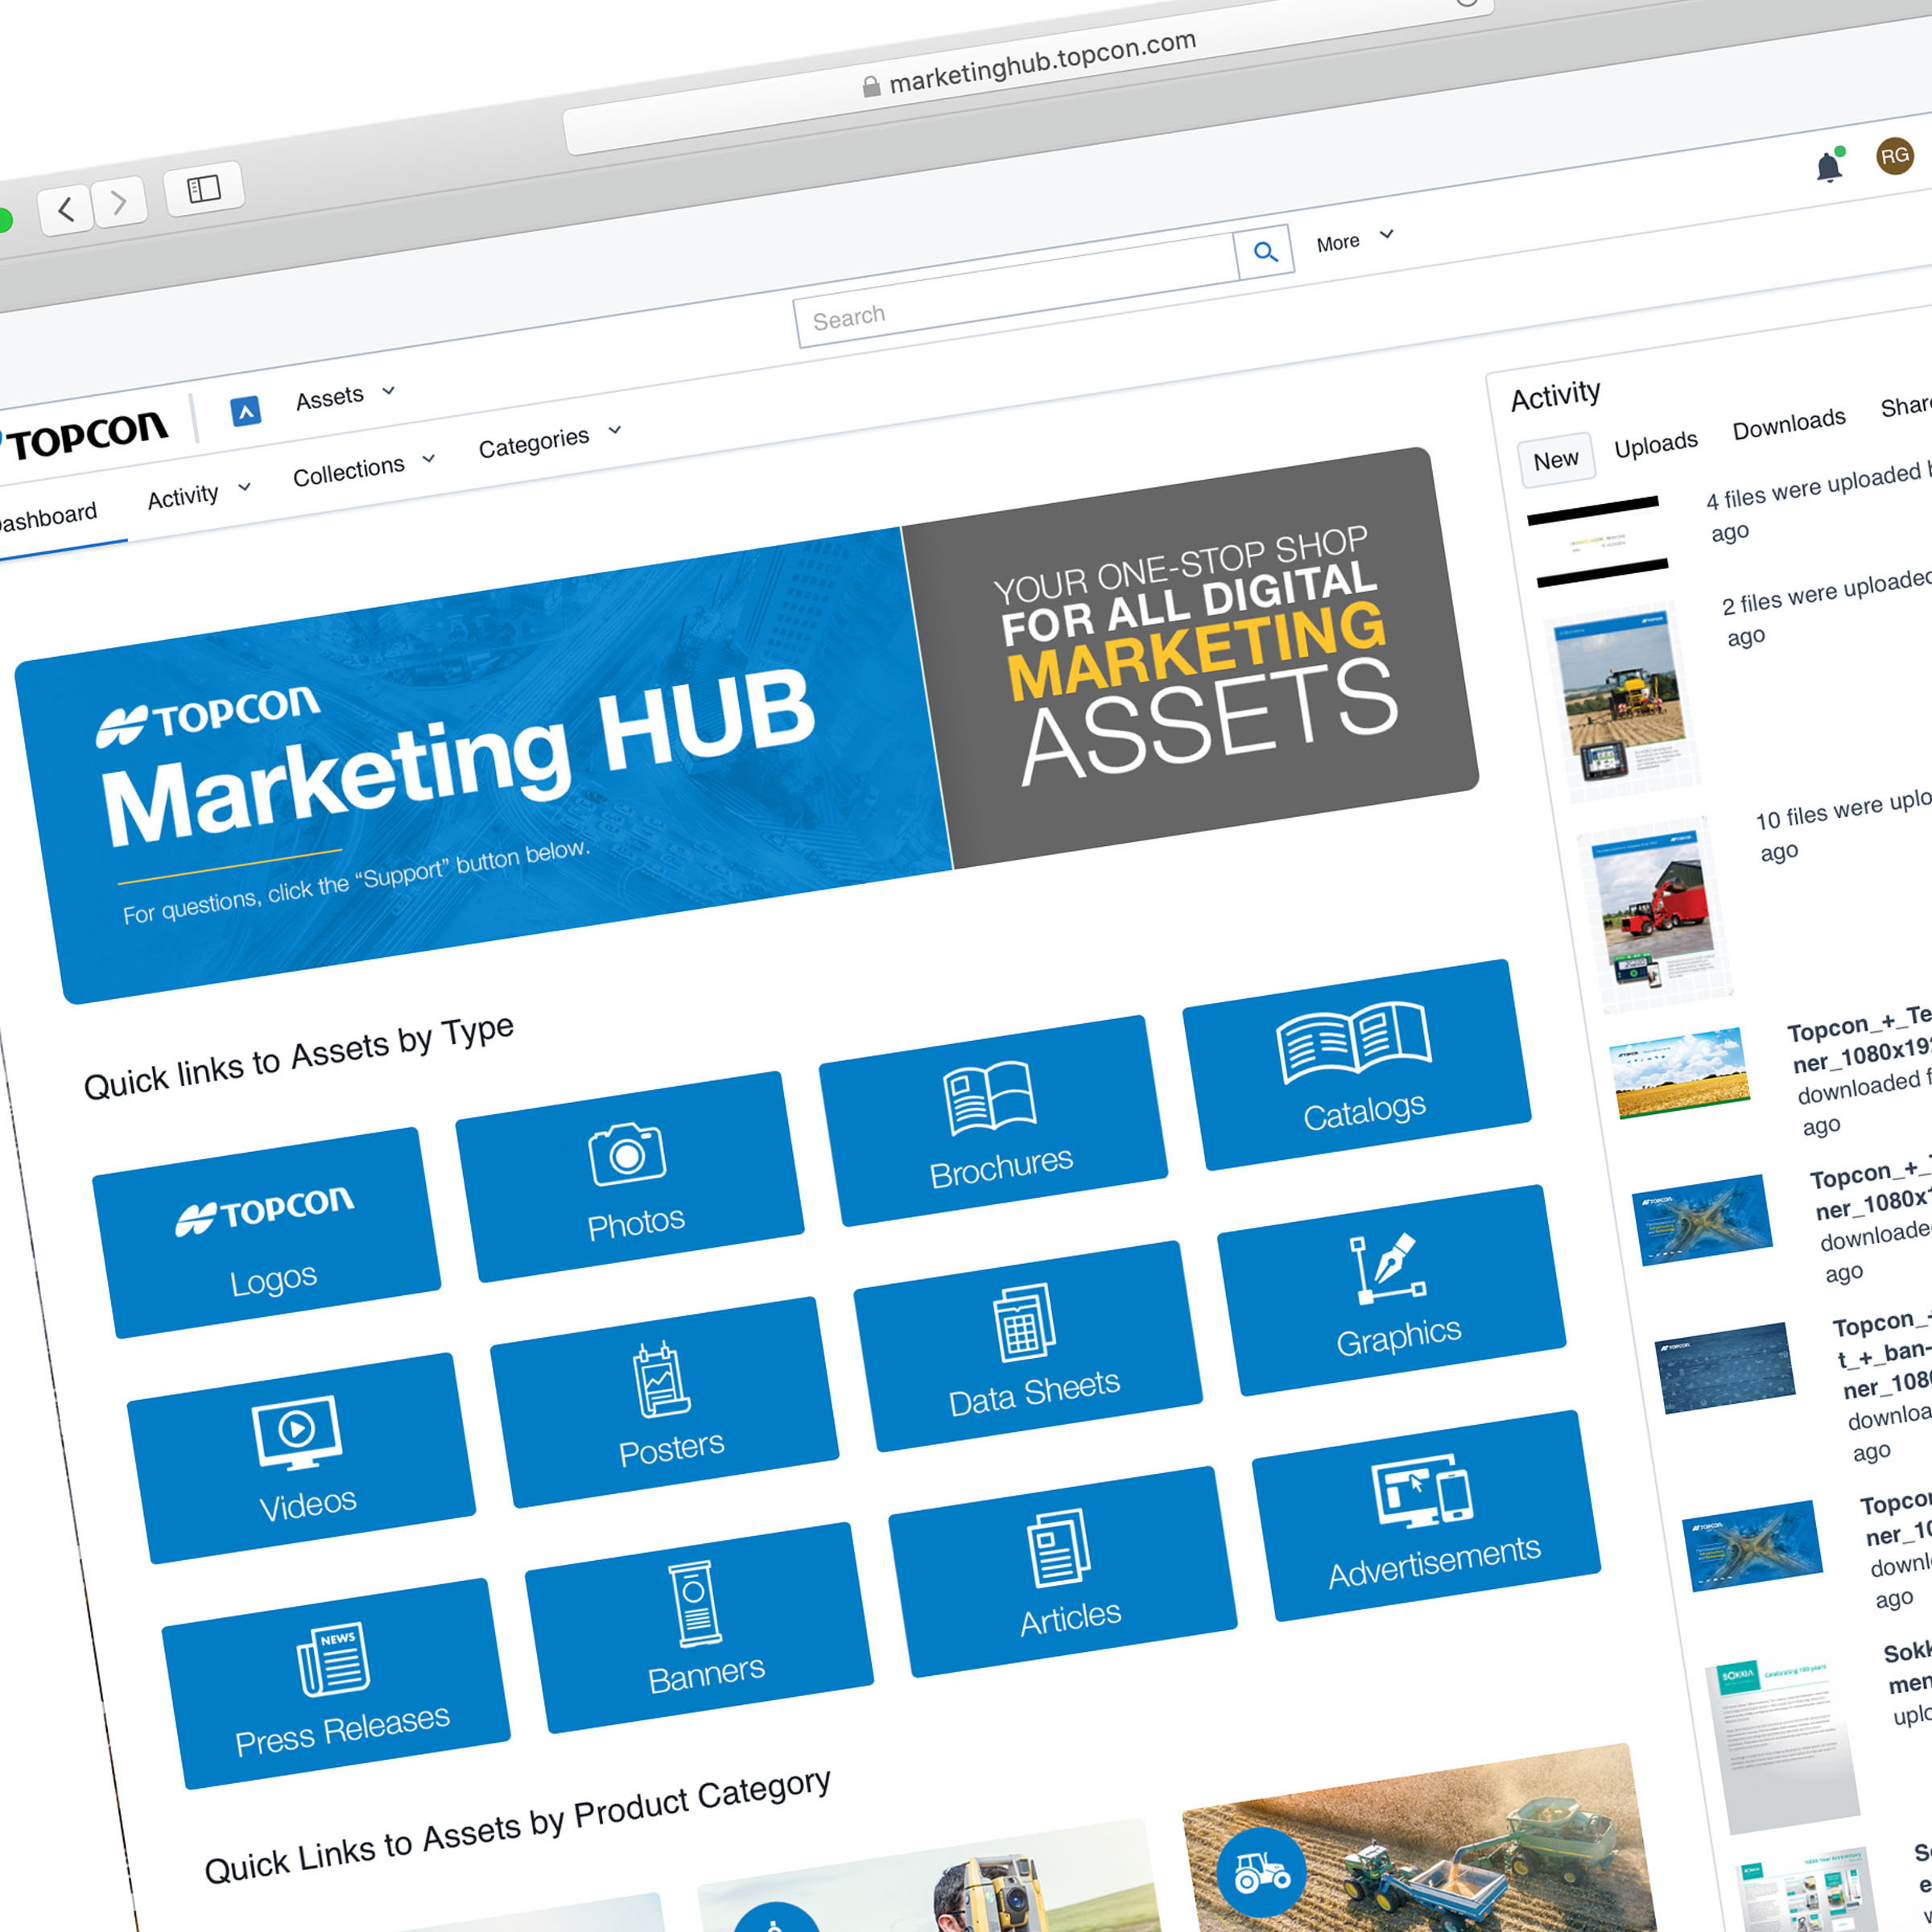Screen dimensions: 1932x1932
Task: Open Posters via the poster icon
Action: coord(661,1380)
